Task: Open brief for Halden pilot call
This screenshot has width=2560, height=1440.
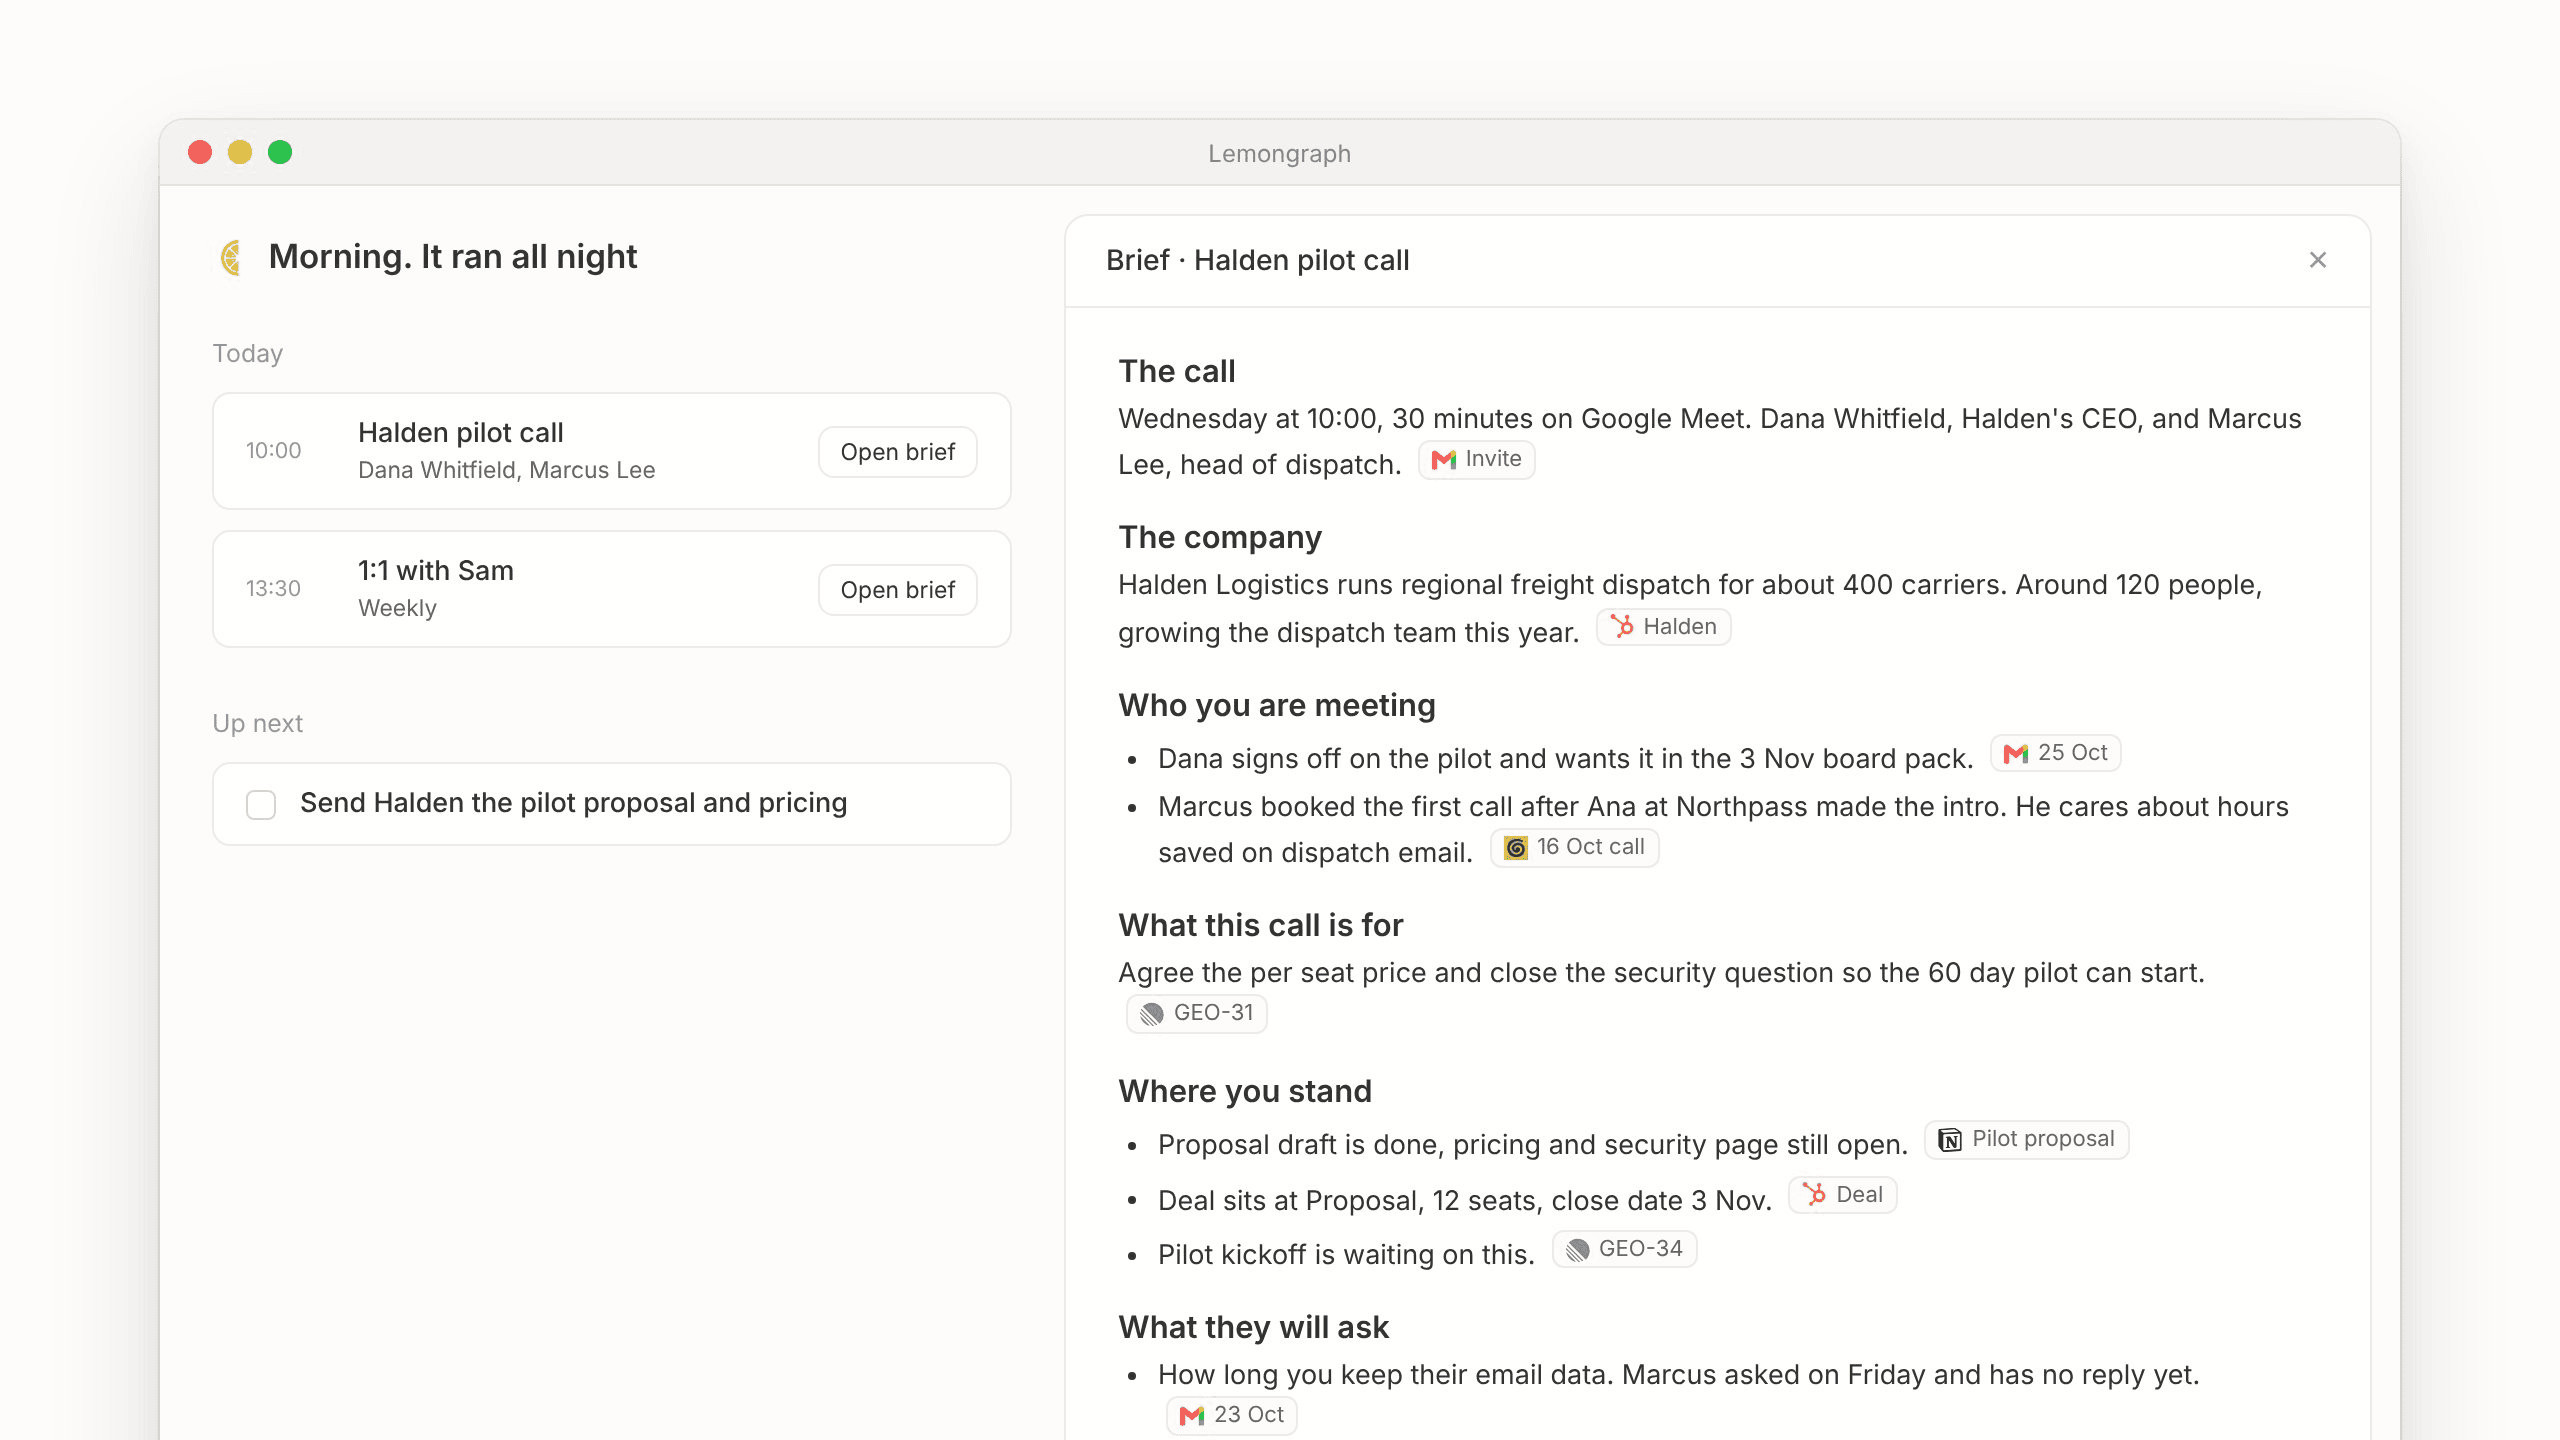Action: 897,452
